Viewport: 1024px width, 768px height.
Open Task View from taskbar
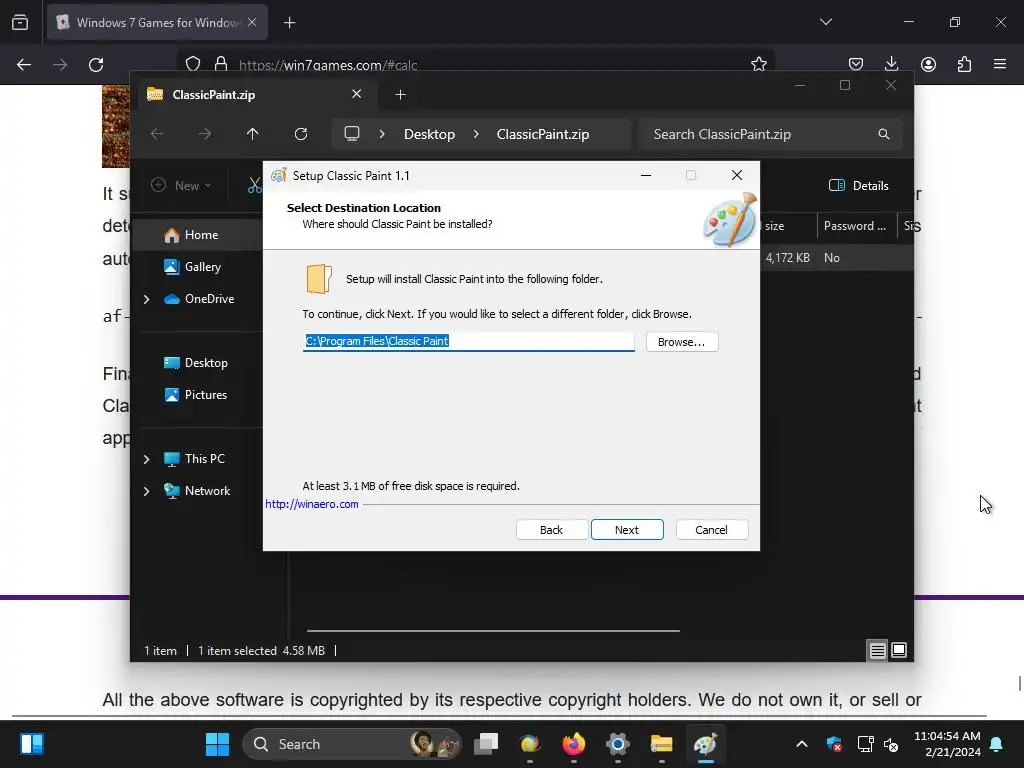pos(486,744)
